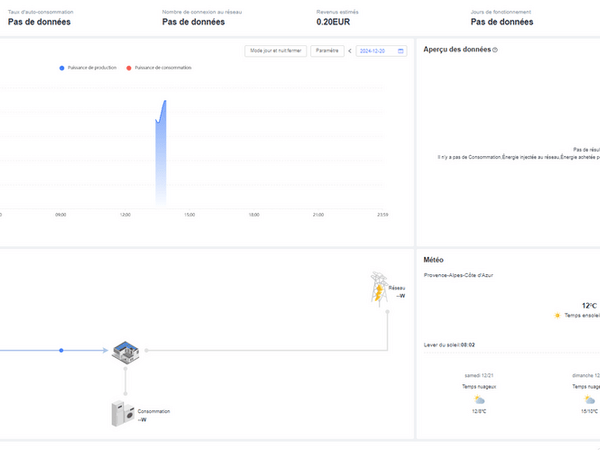Screen dimensions: 600x450
Task: Click the Consommation appliance icon
Action: [122, 414]
